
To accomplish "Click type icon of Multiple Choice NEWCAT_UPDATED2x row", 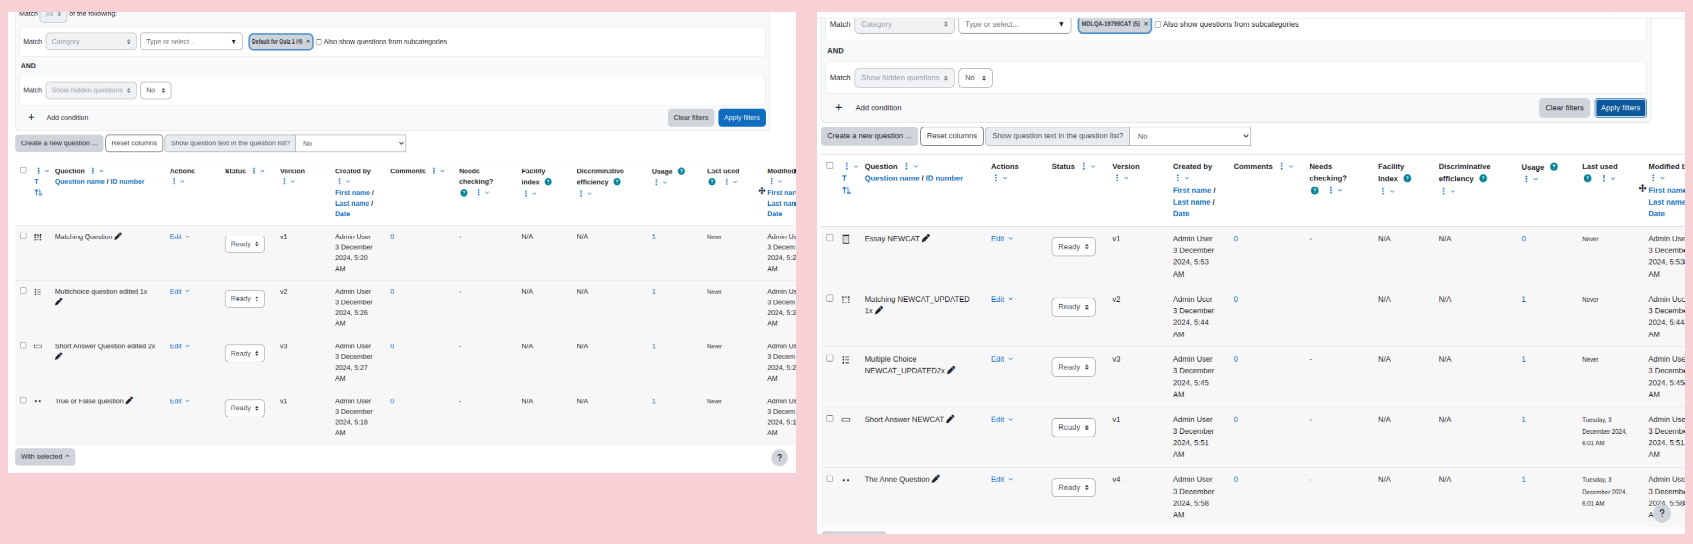I will pos(846,359).
